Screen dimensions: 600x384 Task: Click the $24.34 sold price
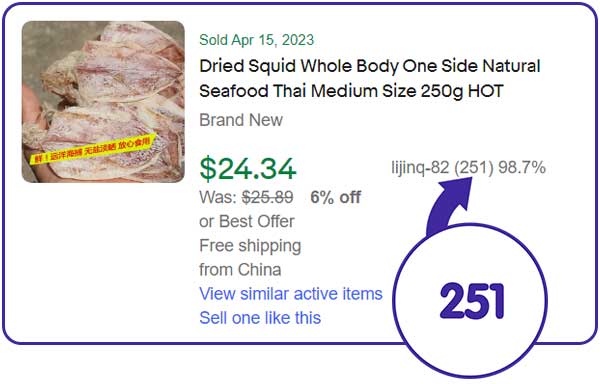(248, 168)
